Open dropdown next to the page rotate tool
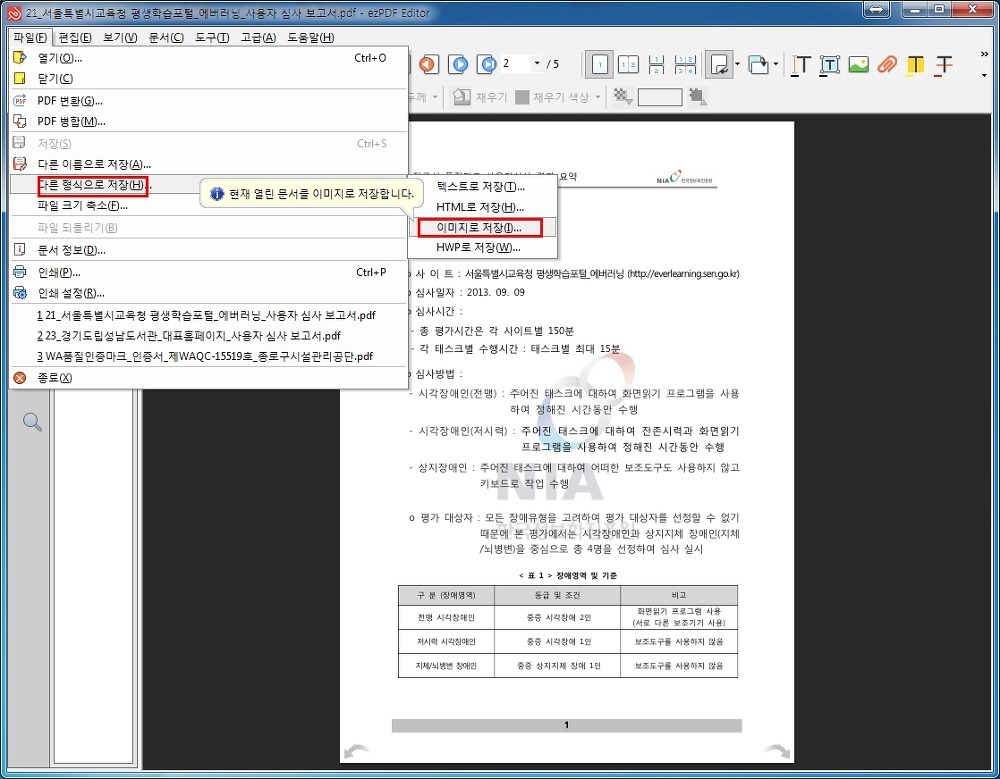This screenshot has width=1000, height=779. 737,64
